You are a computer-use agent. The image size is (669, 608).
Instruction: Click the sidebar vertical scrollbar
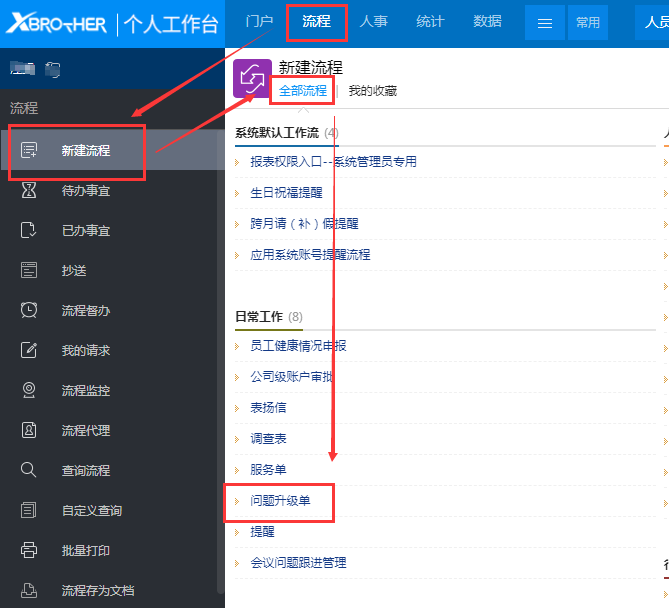[x=221, y=361]
